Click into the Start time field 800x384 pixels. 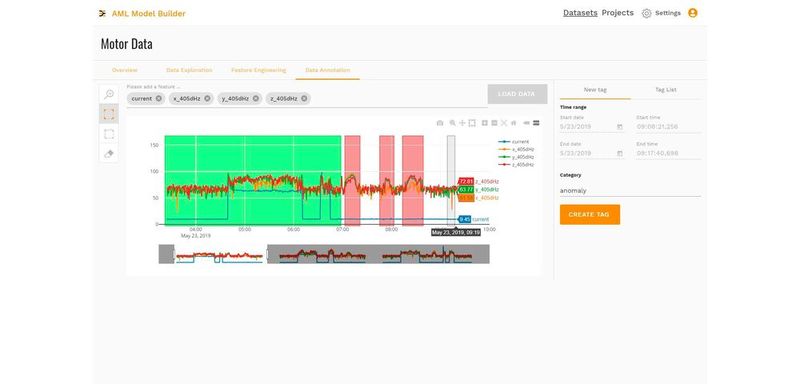(x=668, y=126)
